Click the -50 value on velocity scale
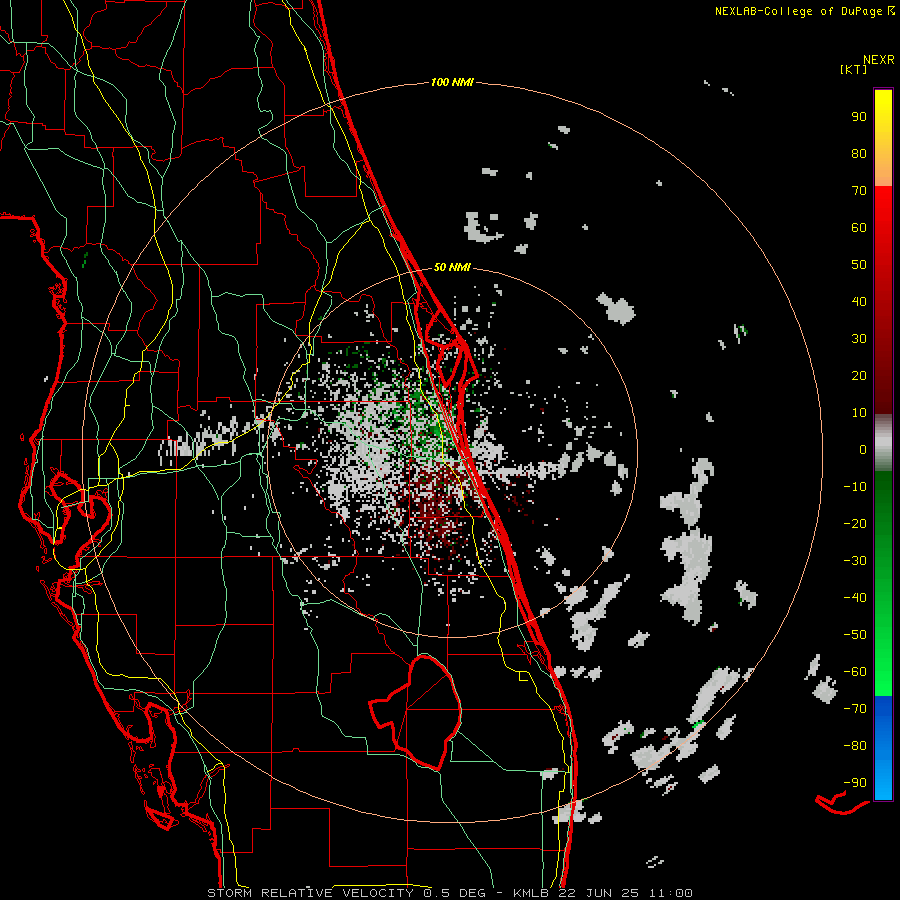Image resolution: width=900 pixels, height=900 pixels. point(855,635)
